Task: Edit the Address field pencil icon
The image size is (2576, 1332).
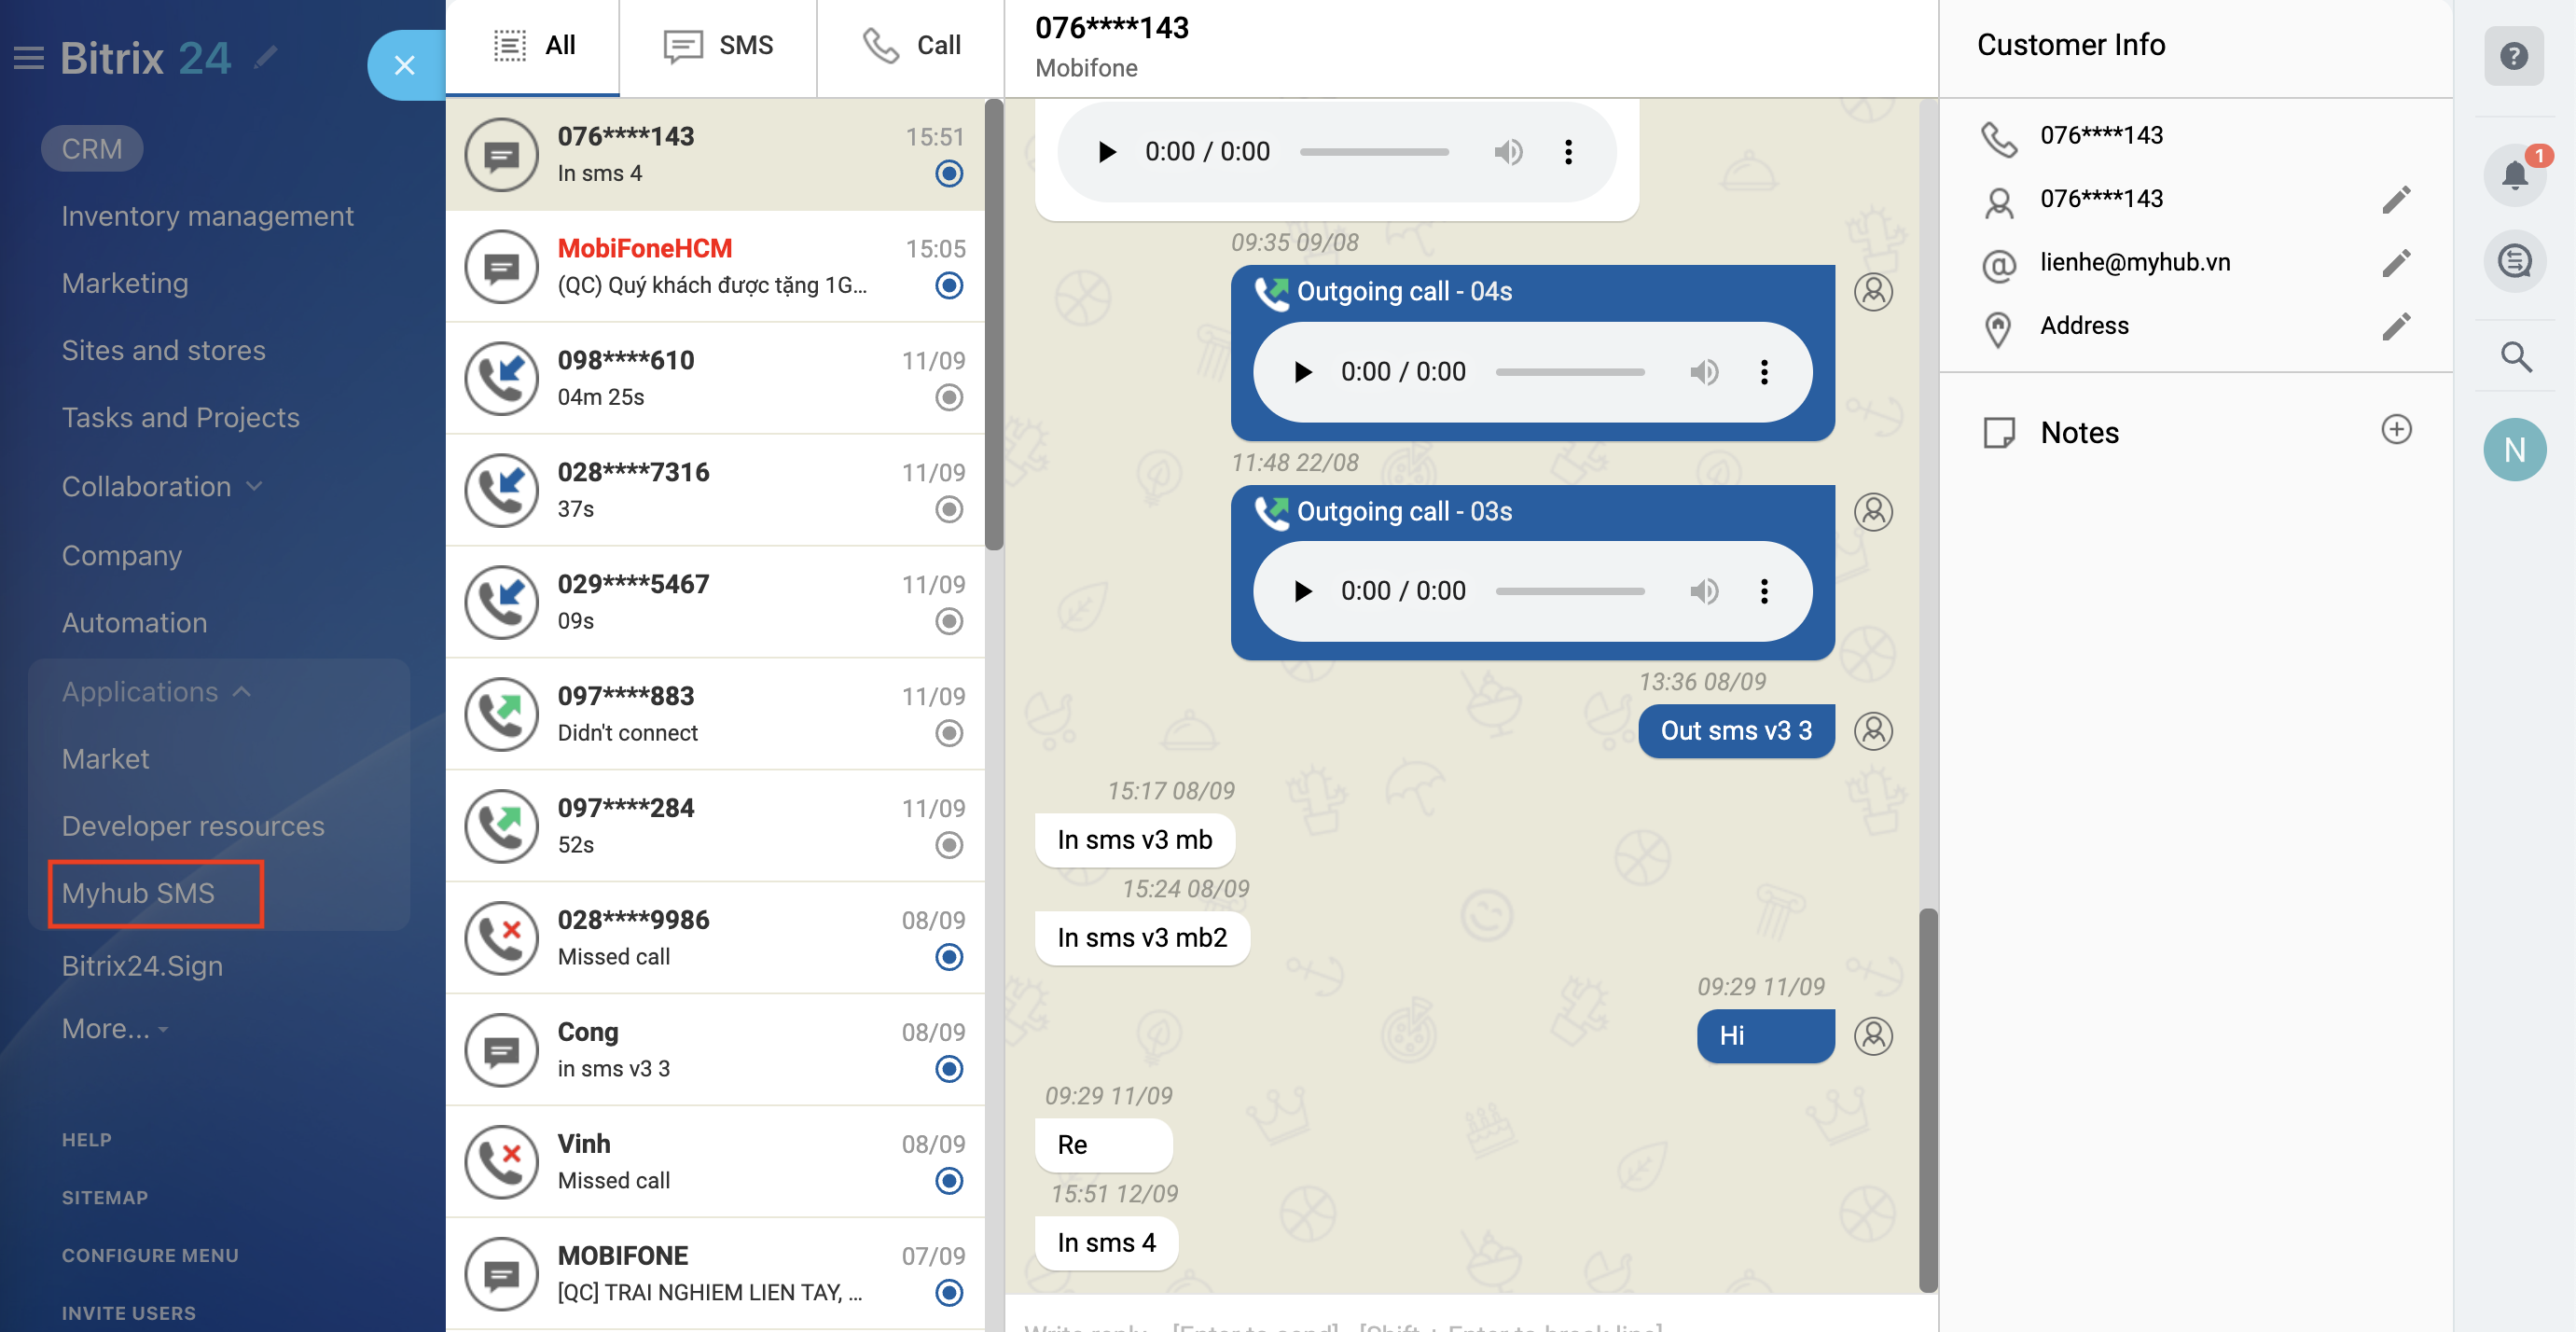Action: pyautogui.click(x=2396, y=326)
